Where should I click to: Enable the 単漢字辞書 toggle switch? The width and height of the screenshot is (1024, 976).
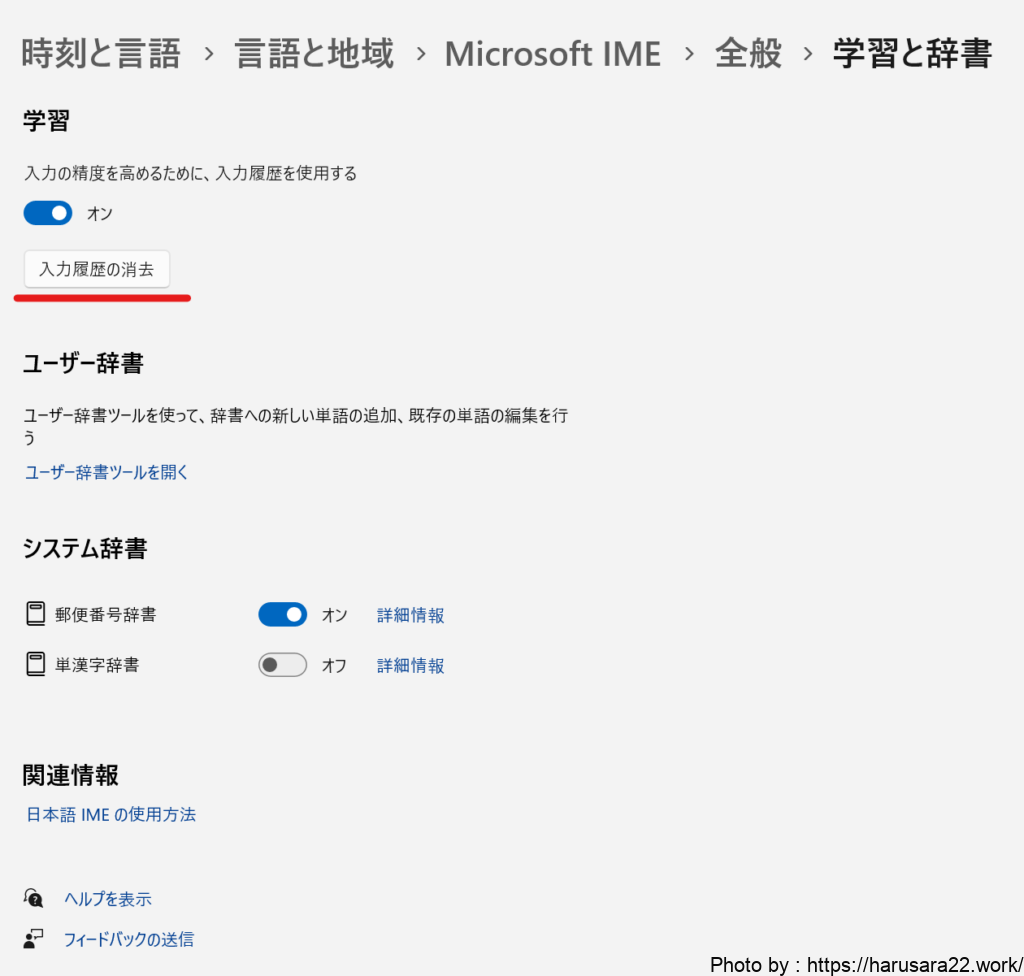[x=282, y=665]
